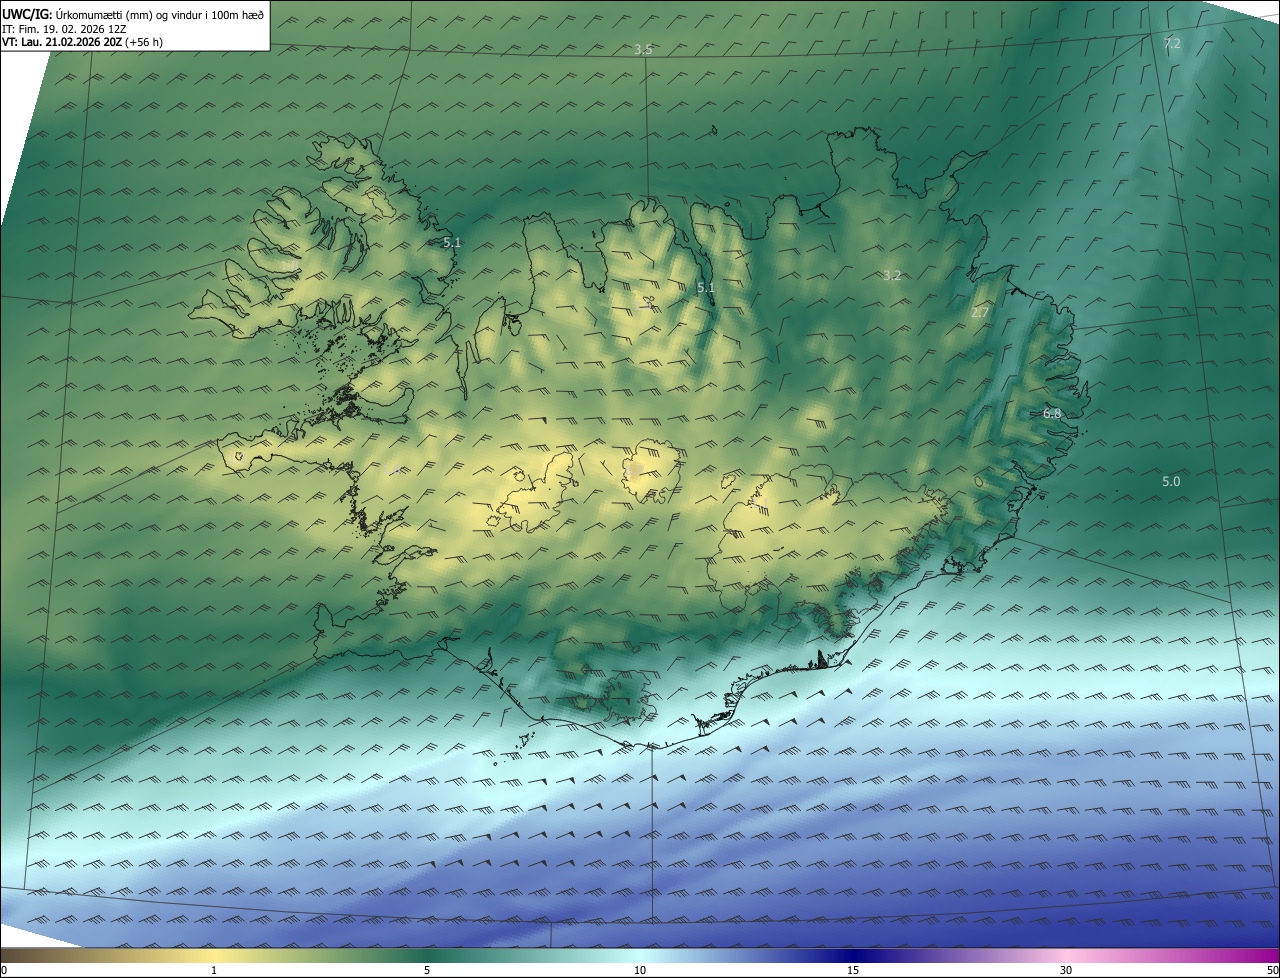1280x978 pixels.
Task: Select the valid time line "VT: Lau. 21.02.2026 20Z (+56 h)"
Action: pyautogui.click(x=82, y=42)
